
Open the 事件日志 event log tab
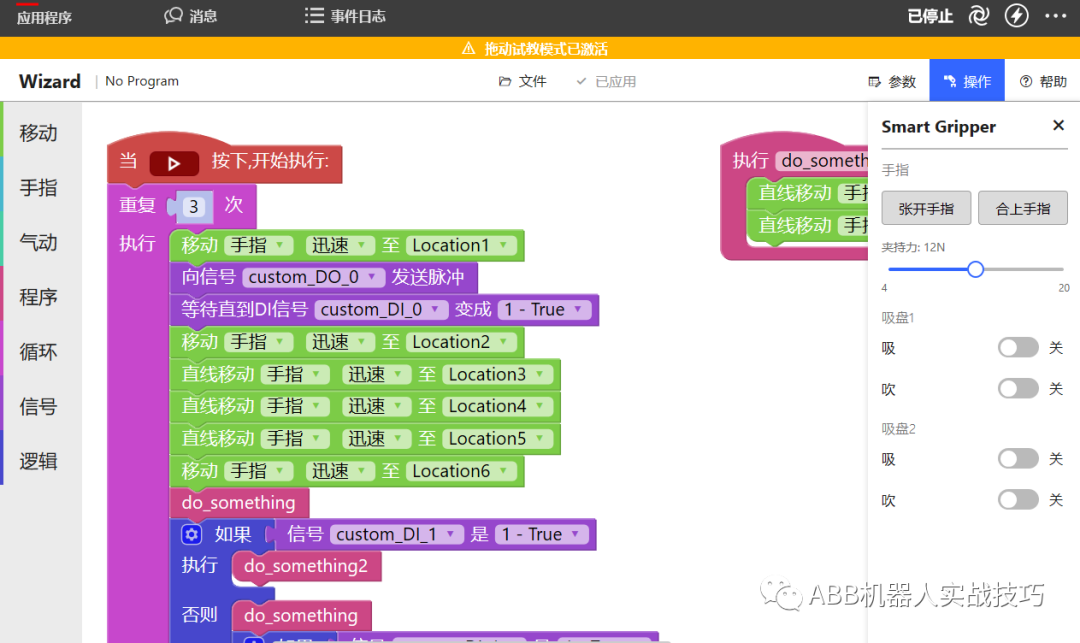pyautogui.click(x=345, y=16)
